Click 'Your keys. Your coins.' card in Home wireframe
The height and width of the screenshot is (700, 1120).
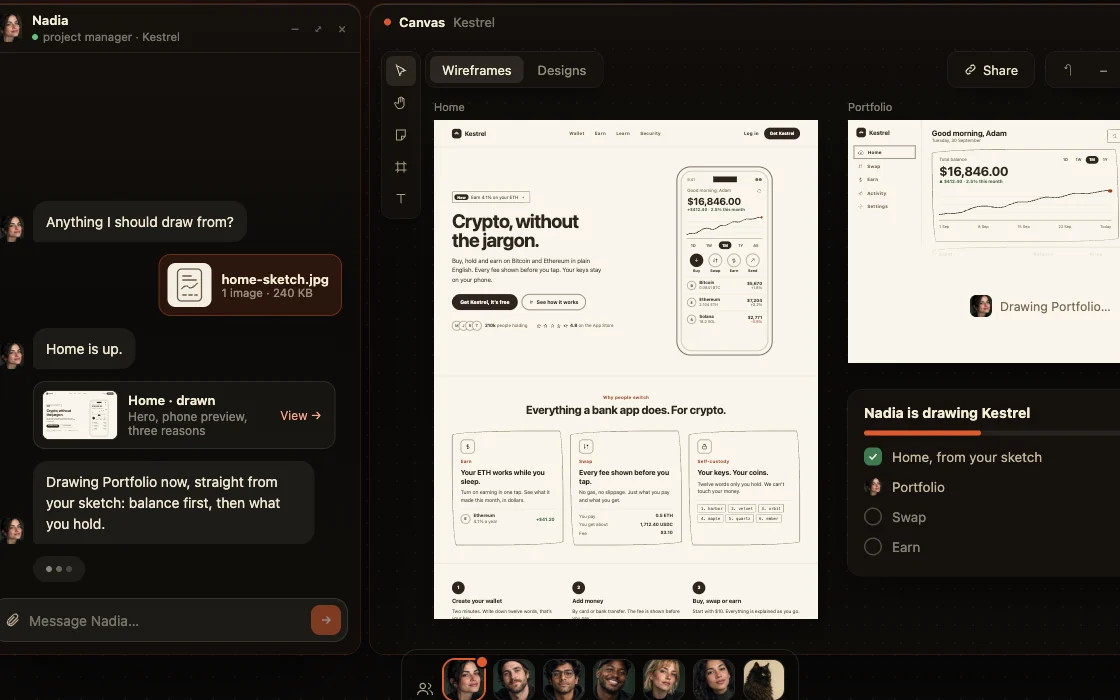(x=744, y=488)
